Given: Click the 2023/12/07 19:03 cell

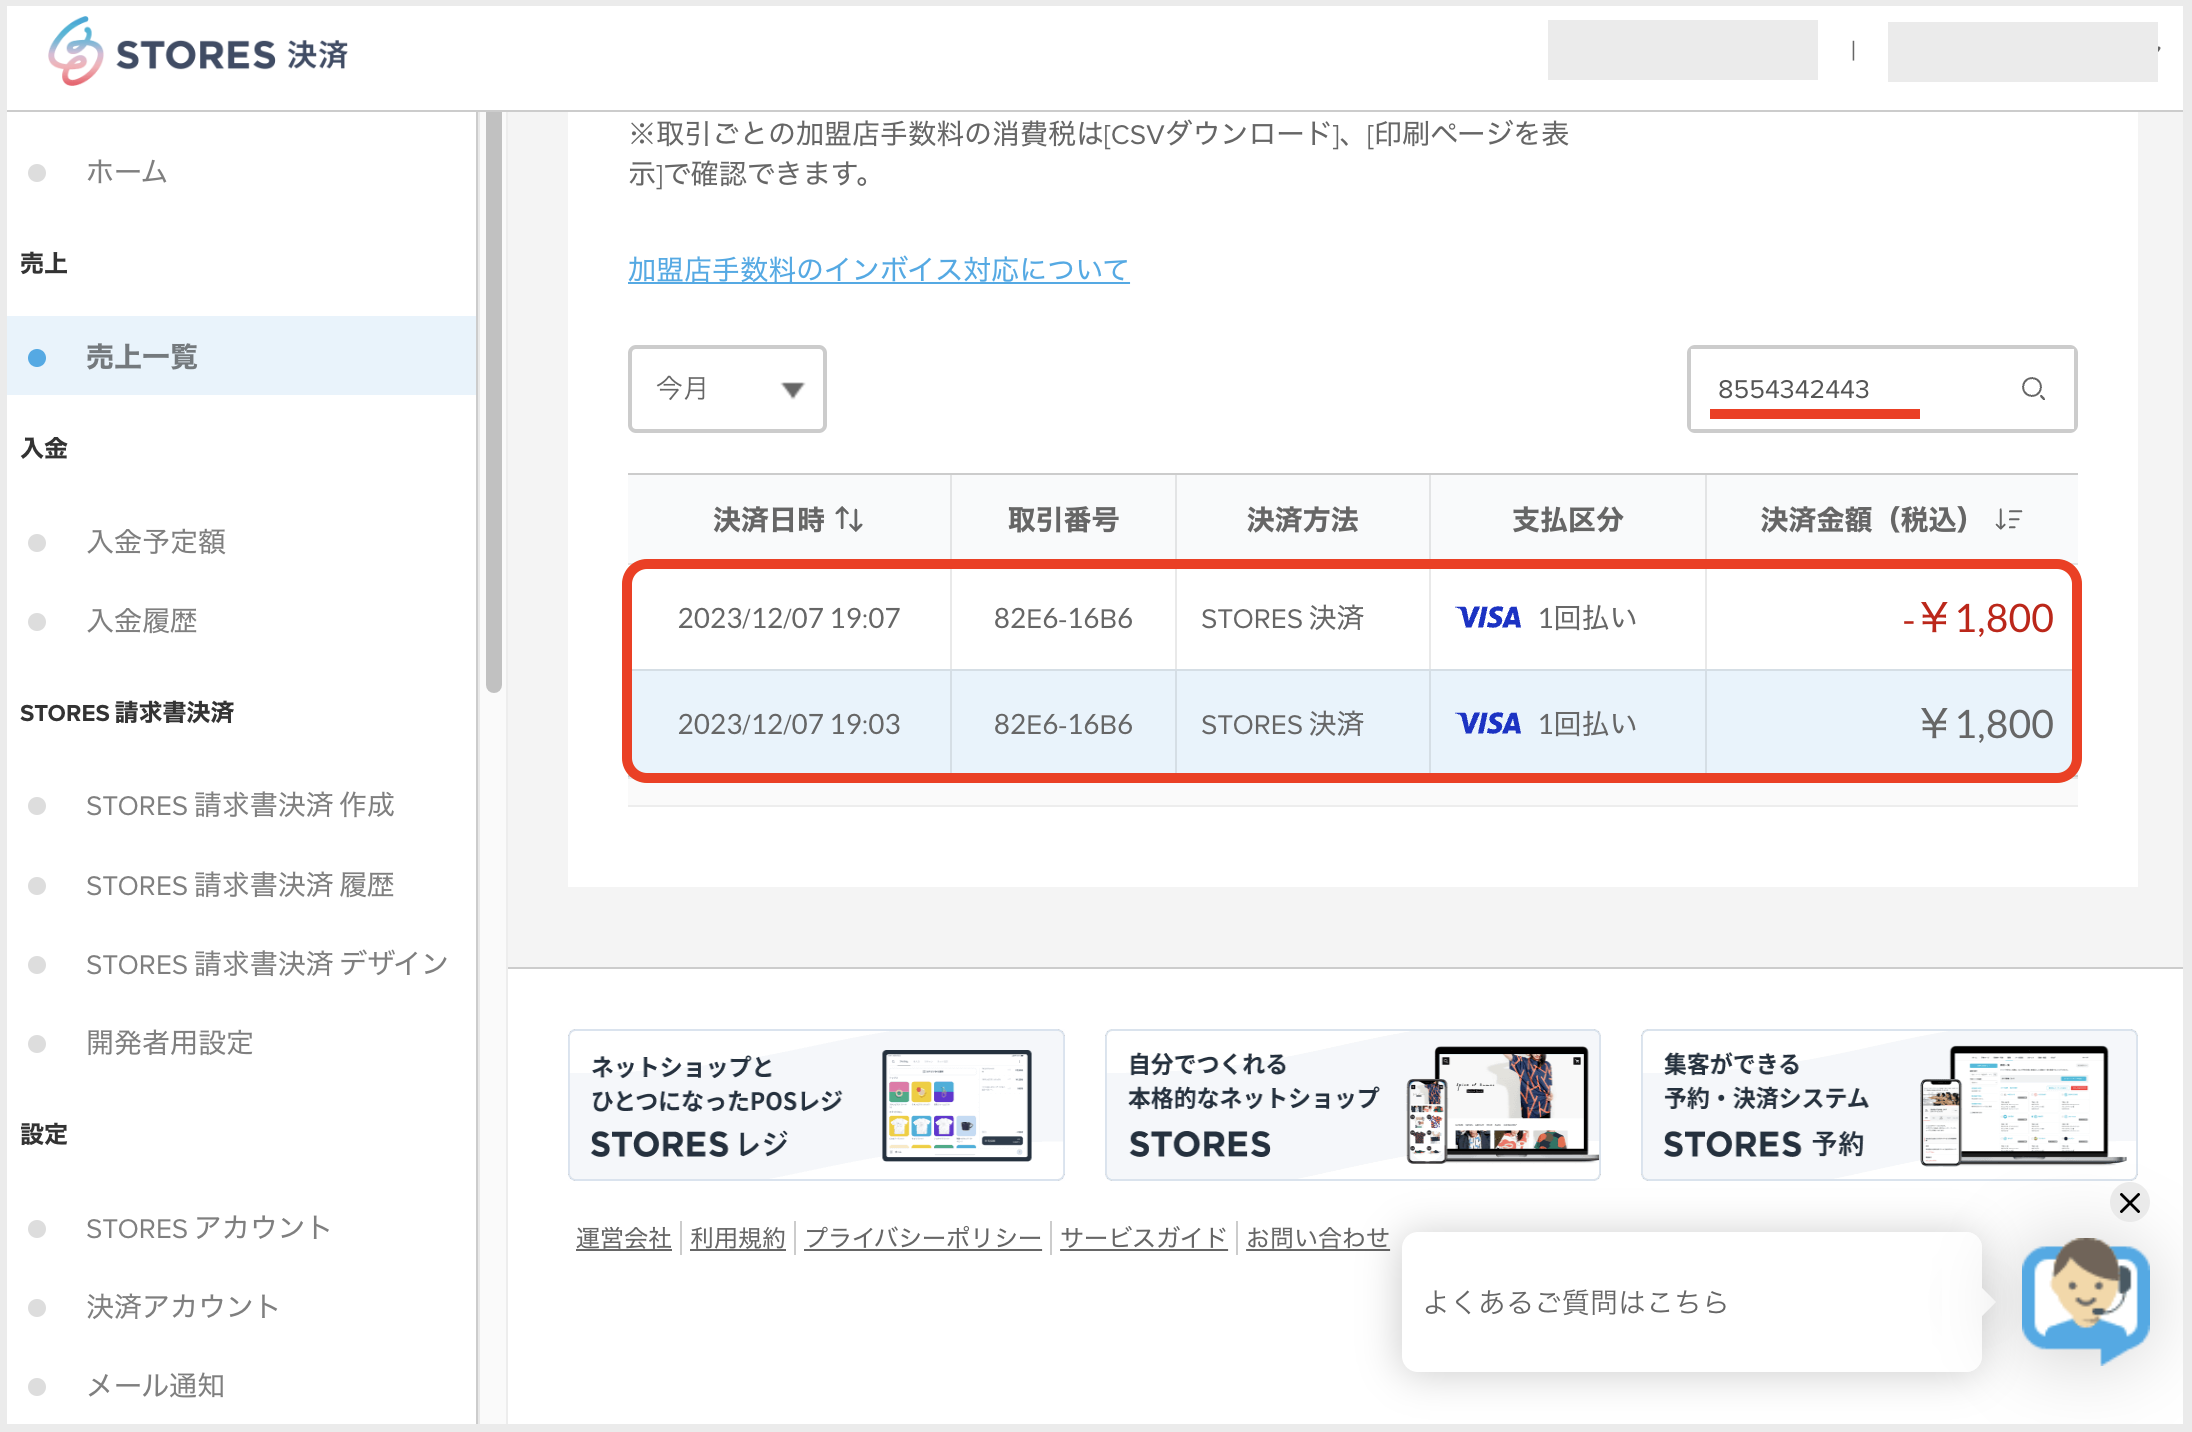Looking at the screenshot, I should [789, 723].
